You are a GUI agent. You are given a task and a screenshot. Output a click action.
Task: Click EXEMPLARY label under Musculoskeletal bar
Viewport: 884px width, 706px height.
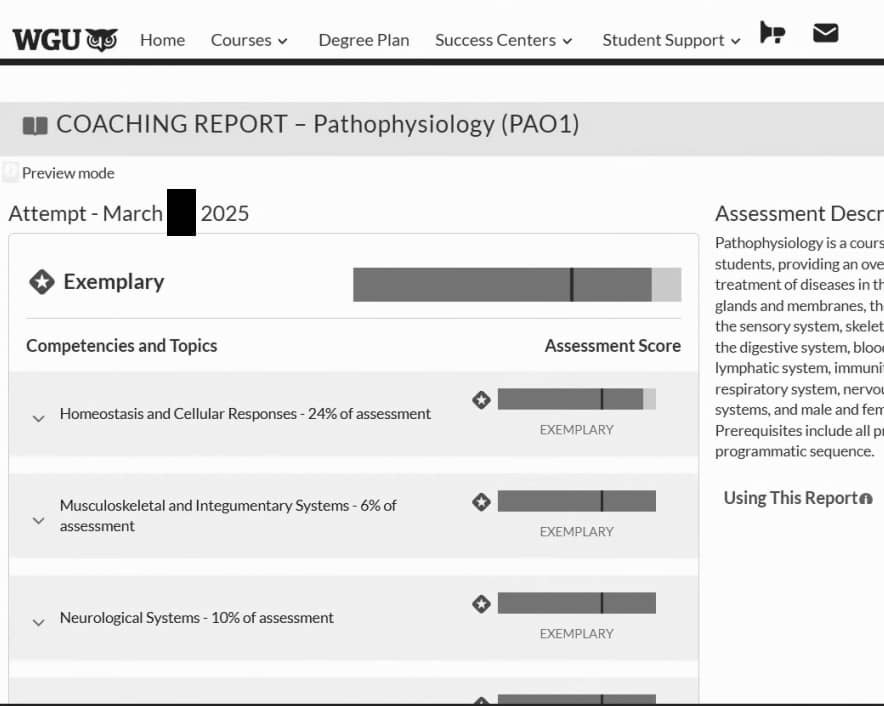(576, 532)
